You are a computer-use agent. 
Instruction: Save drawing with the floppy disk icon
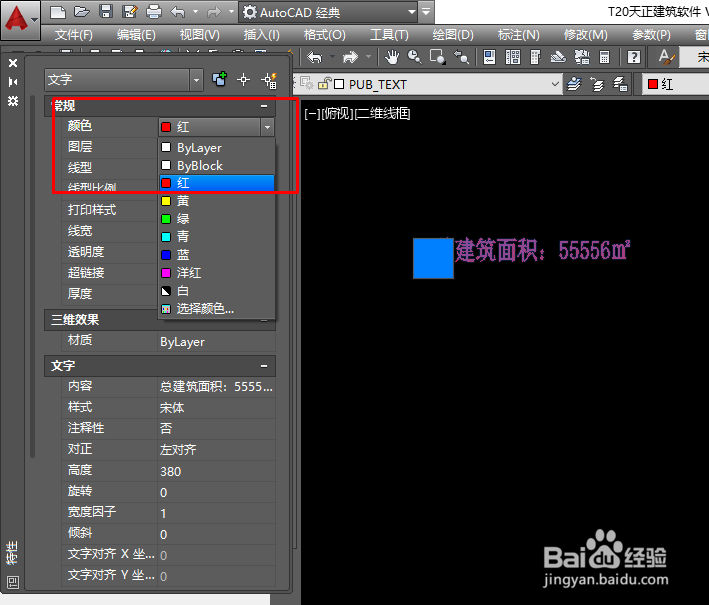click(106, 12)
